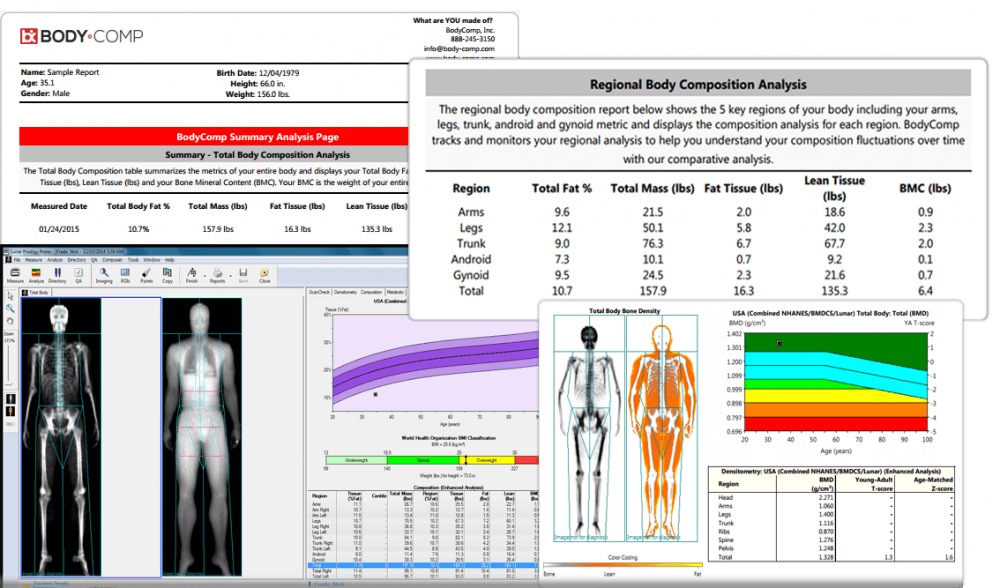The width and height of the screenshot is (1000, 588).
Task: Click the soft tissue body scan image
Action: 202,437
